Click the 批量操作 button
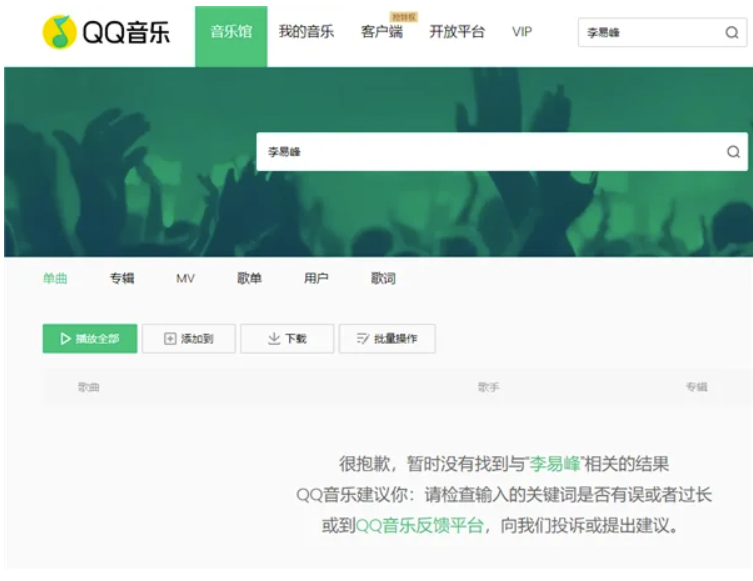753x581 pixels. point(387,339)
